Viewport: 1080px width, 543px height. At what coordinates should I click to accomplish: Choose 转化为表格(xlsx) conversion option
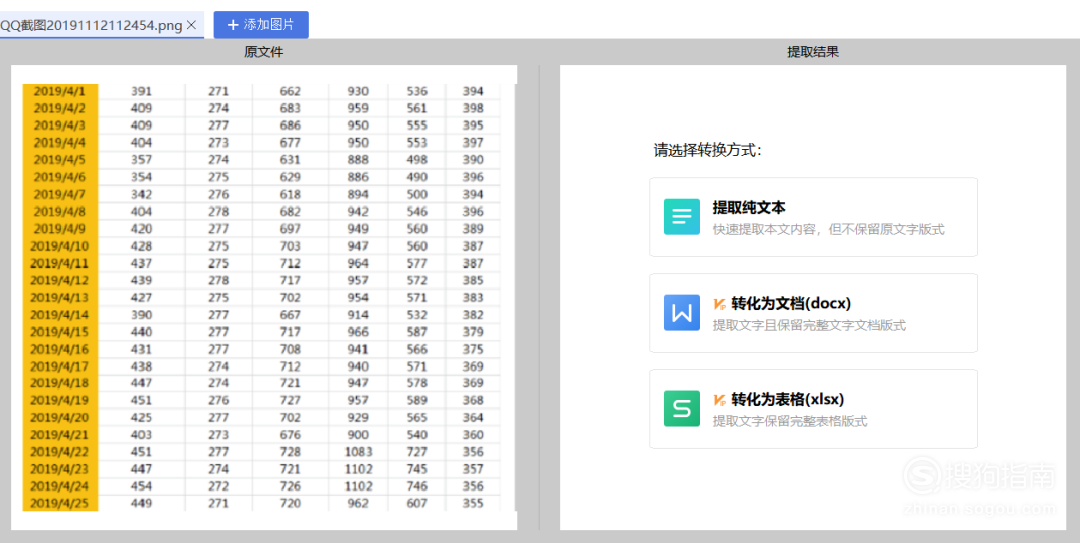click(813, 409)
